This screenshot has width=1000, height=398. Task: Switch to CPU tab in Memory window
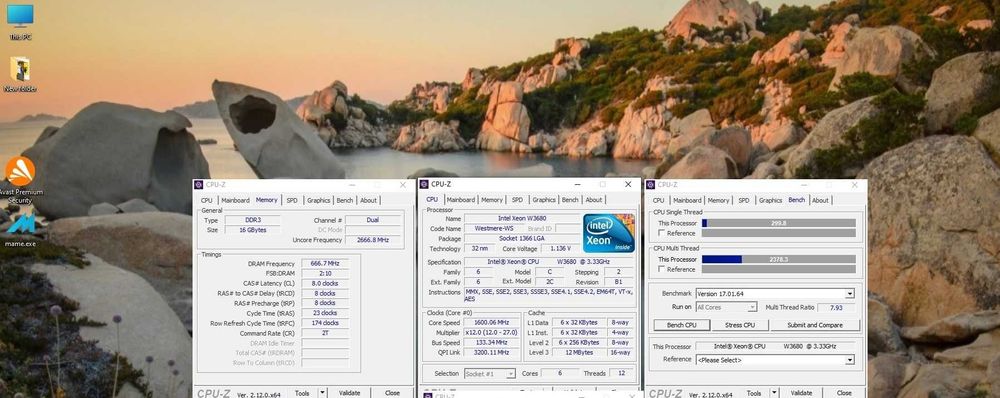click(x=207, y=200)
